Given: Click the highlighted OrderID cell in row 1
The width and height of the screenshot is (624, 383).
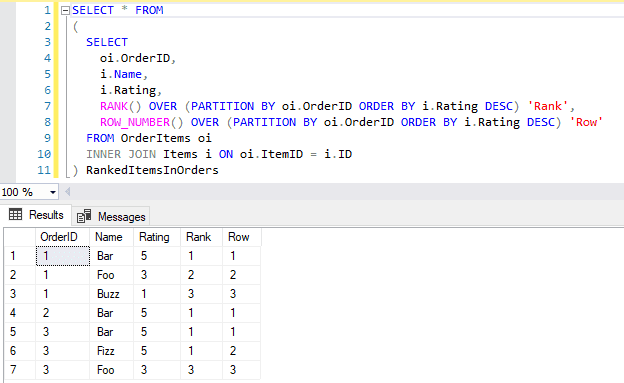Looking at the screenshot, I should click(x=62, y=256).
